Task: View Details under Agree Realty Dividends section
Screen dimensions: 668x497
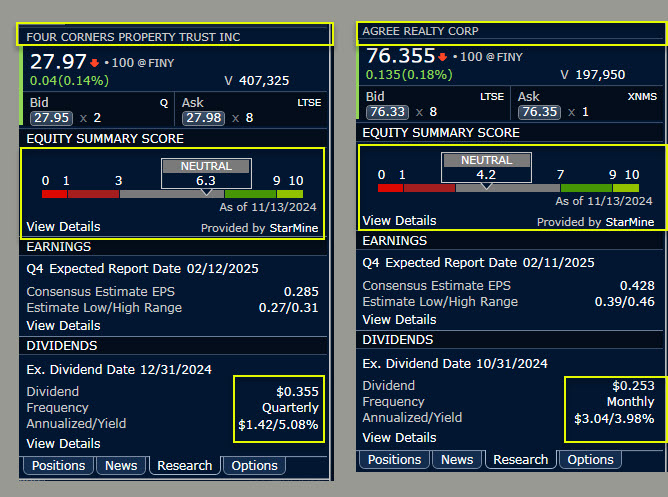Action: (399, 437)
